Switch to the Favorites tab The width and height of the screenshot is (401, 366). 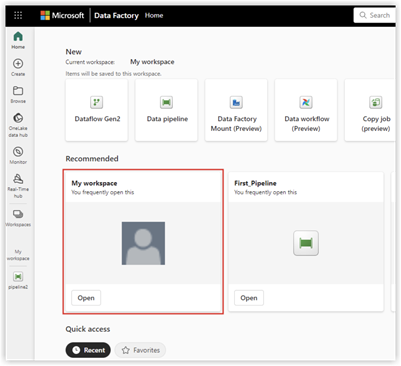[x=140, y=350]
